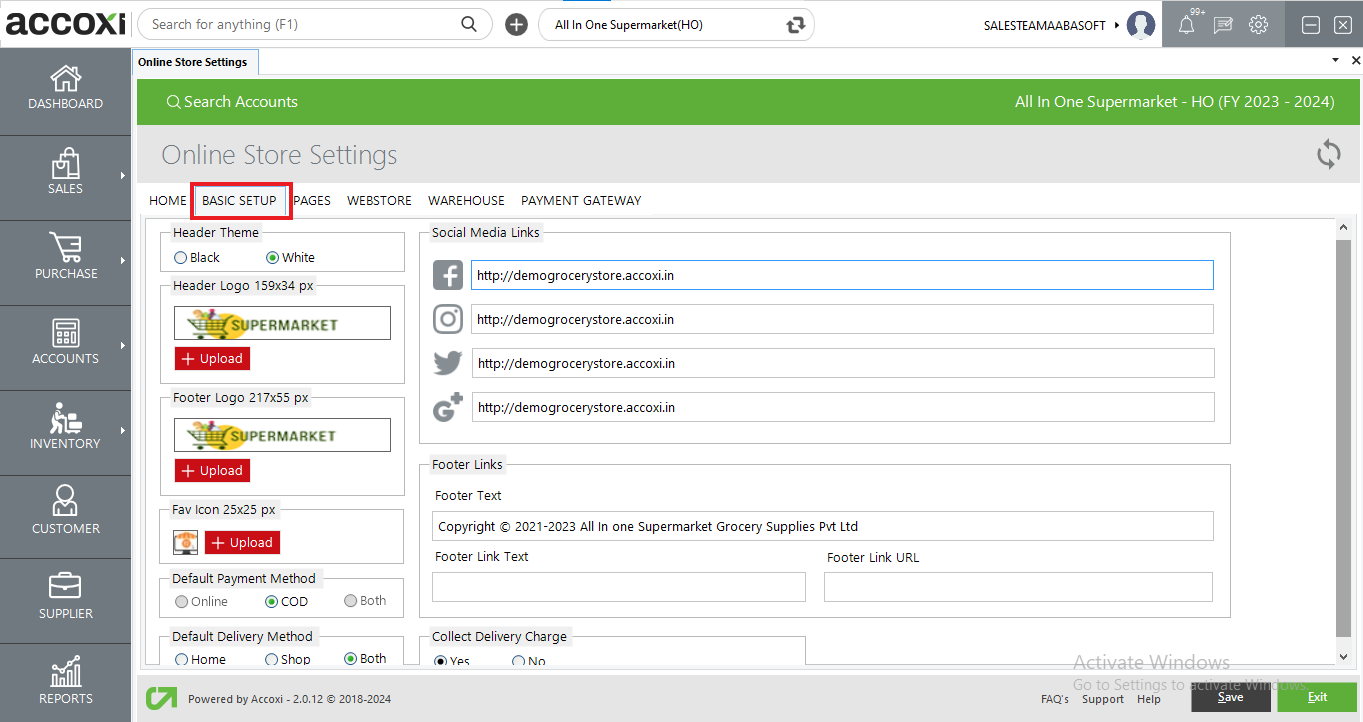This screenshot has width=1363, height=722.
Task: Open the Inventory module from sidebar
Action: tap(65, 430)
